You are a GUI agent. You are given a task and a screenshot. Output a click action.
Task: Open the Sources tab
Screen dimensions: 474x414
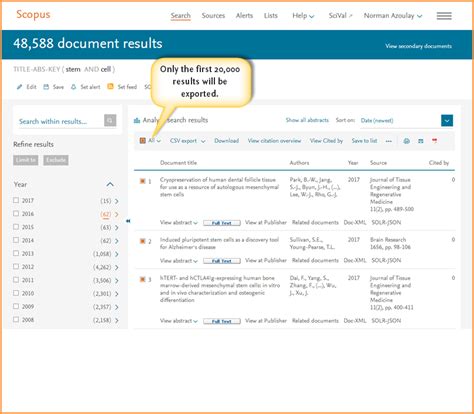(x=213, y=16)
